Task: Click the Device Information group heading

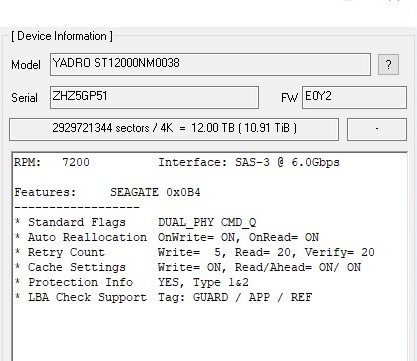Action: coord(62,36)
